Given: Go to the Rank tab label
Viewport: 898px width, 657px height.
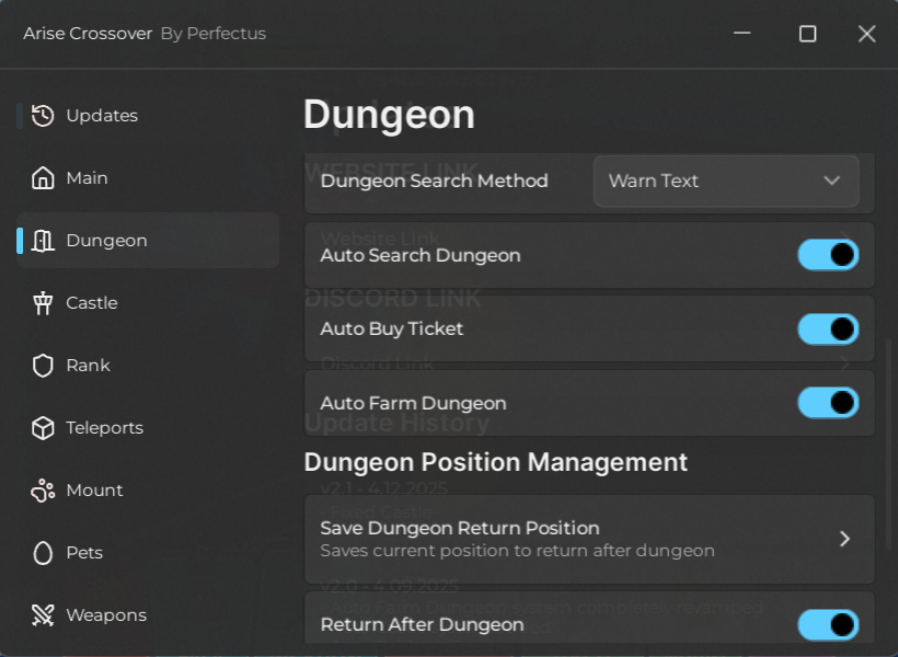Looking at the screenshot, I should (88, 365).
